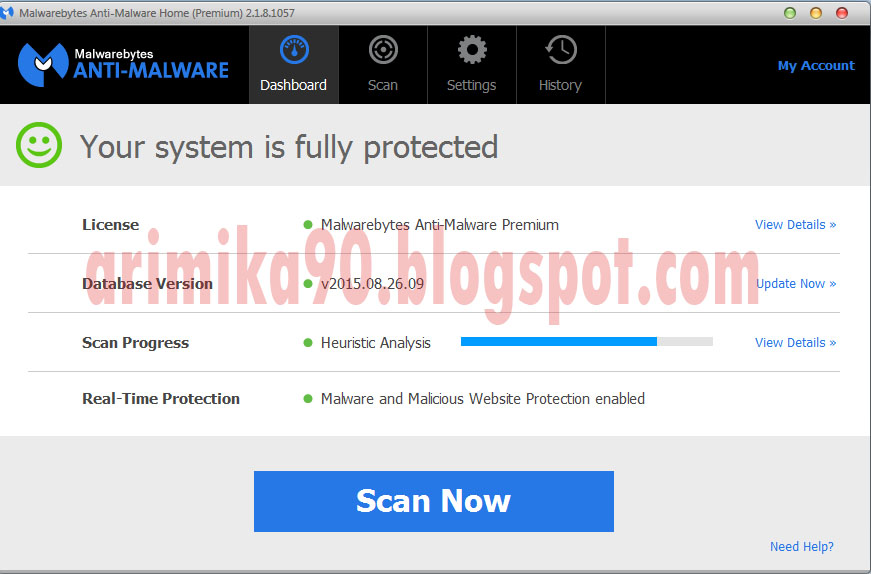Click the Malwarebytes Anti-Malware logo

[x=123, y=65]
